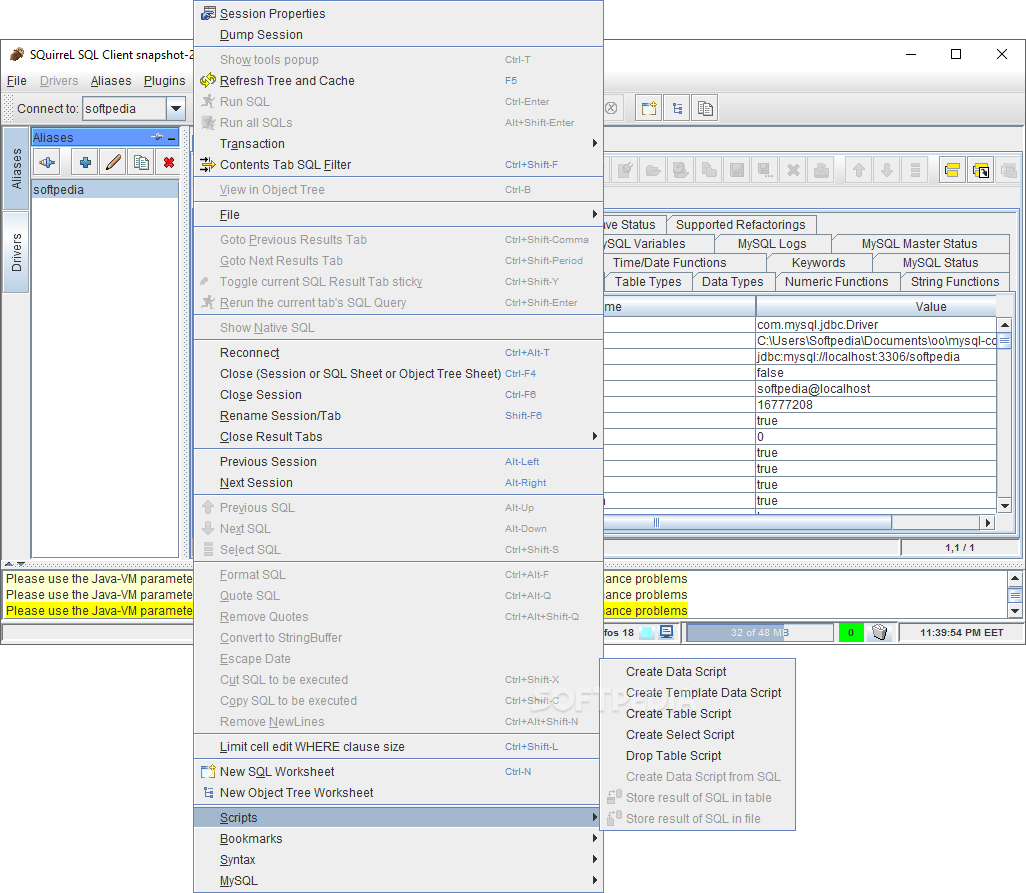Click the copy-pages toolbar icon beside object tree
Image resolution: width=1026 pixels, height=893 pixels.
[x=705, y=109]
